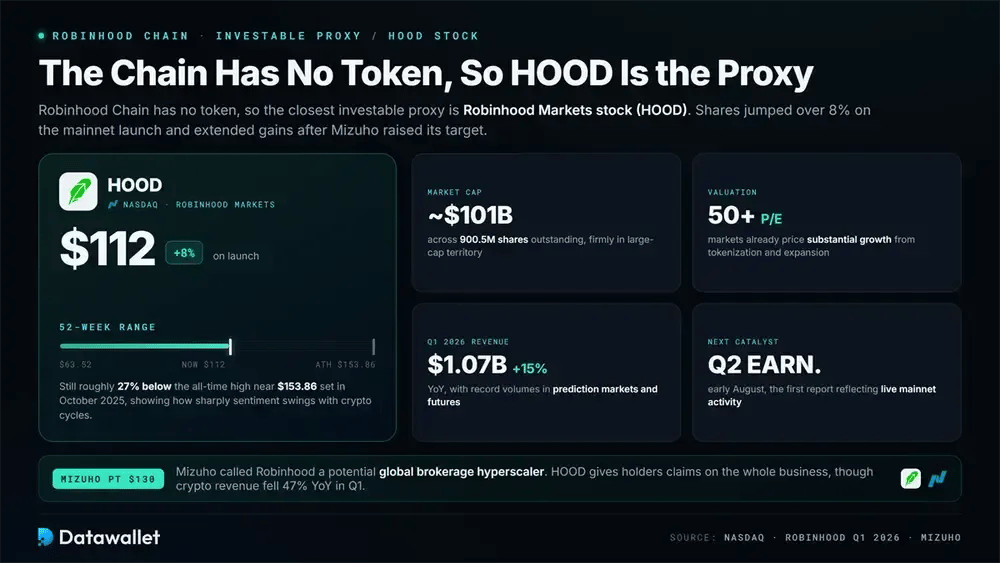Click the HOOD ticker heading
Image resolution: width=1000 pixels, height=563 pixels.
(x=135, y=185)
